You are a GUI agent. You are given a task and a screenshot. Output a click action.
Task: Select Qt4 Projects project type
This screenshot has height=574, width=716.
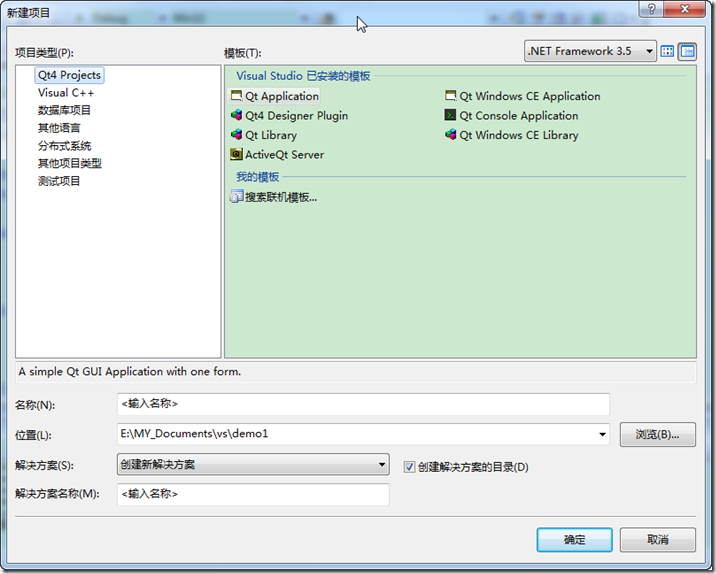pos(69,75)
